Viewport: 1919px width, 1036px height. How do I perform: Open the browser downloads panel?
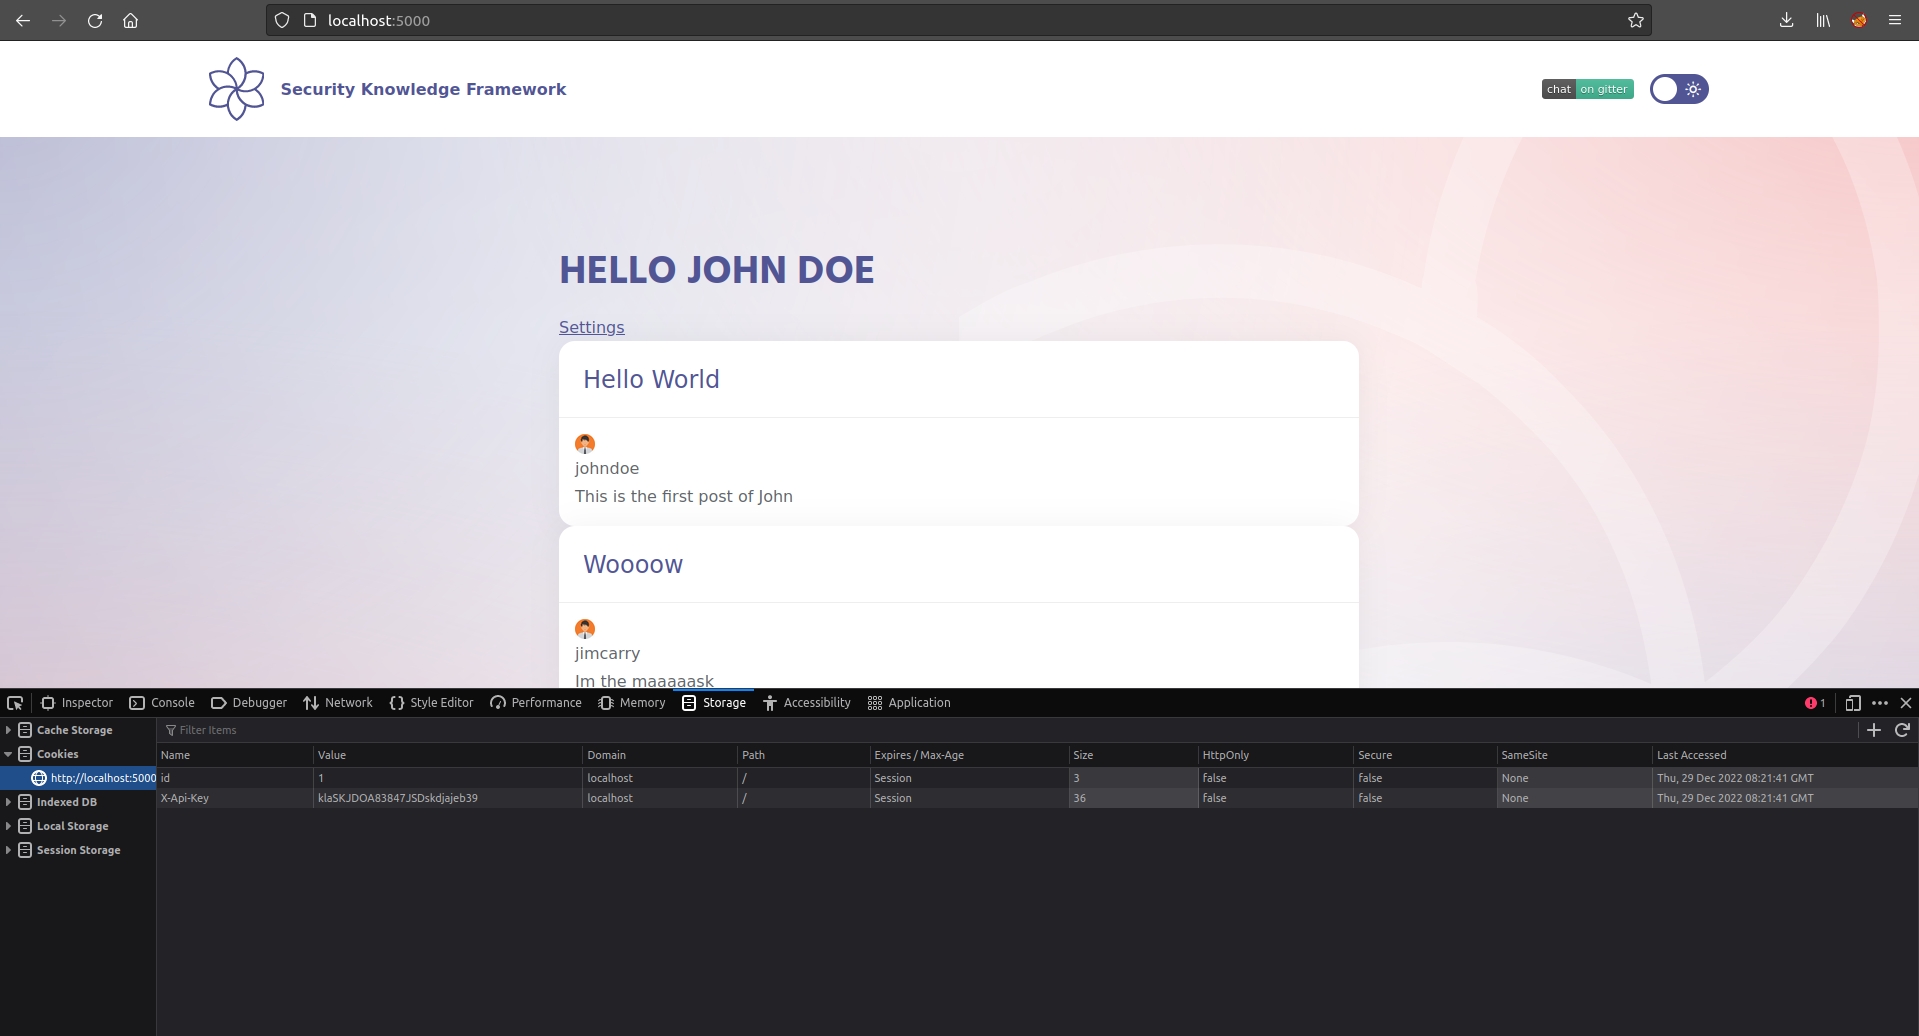(1786, 20)
